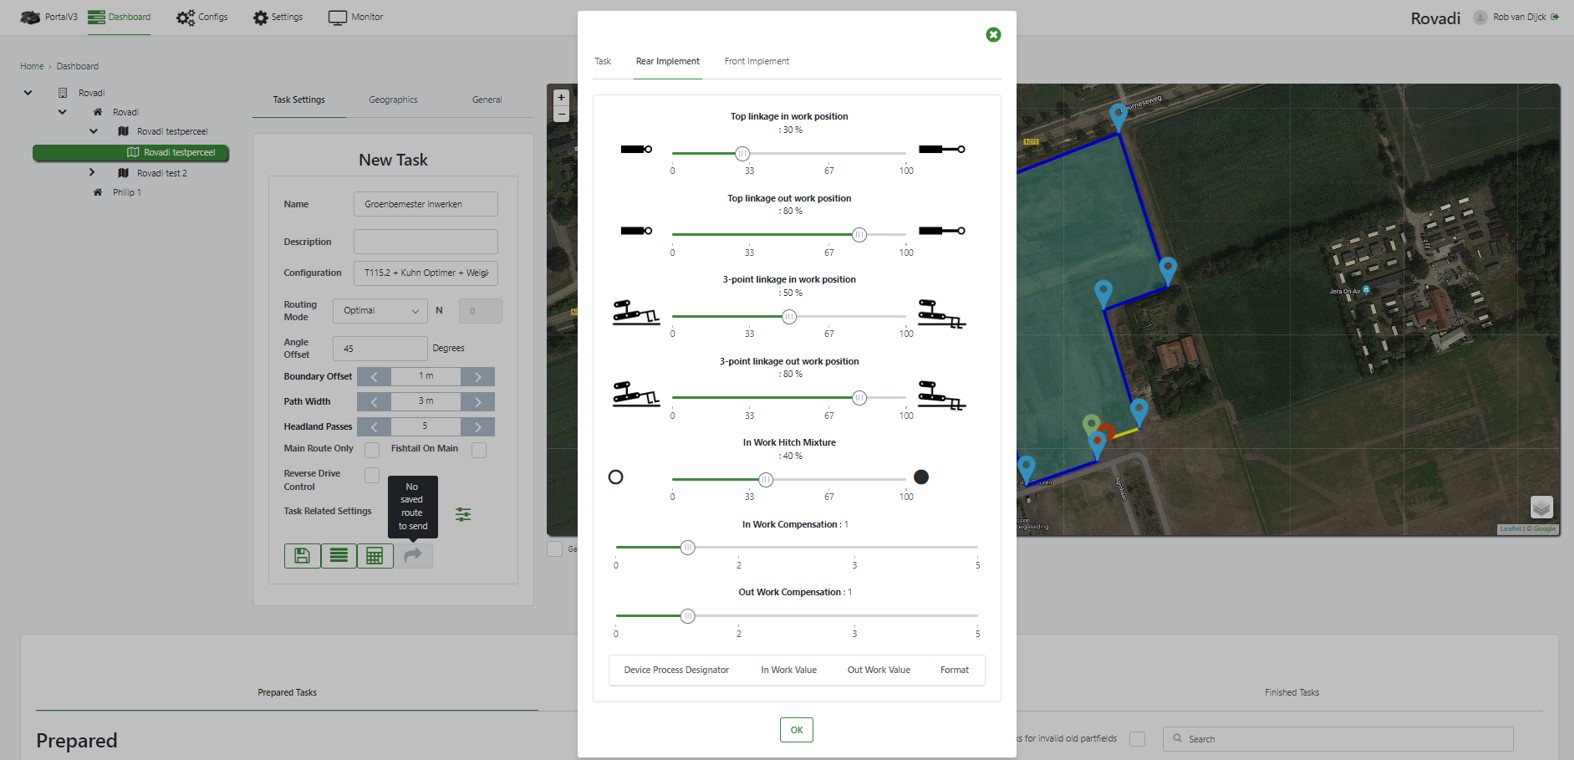Open Settings in top navigation
Viewport: 1574px width, 760px height.
click(278, 17)
